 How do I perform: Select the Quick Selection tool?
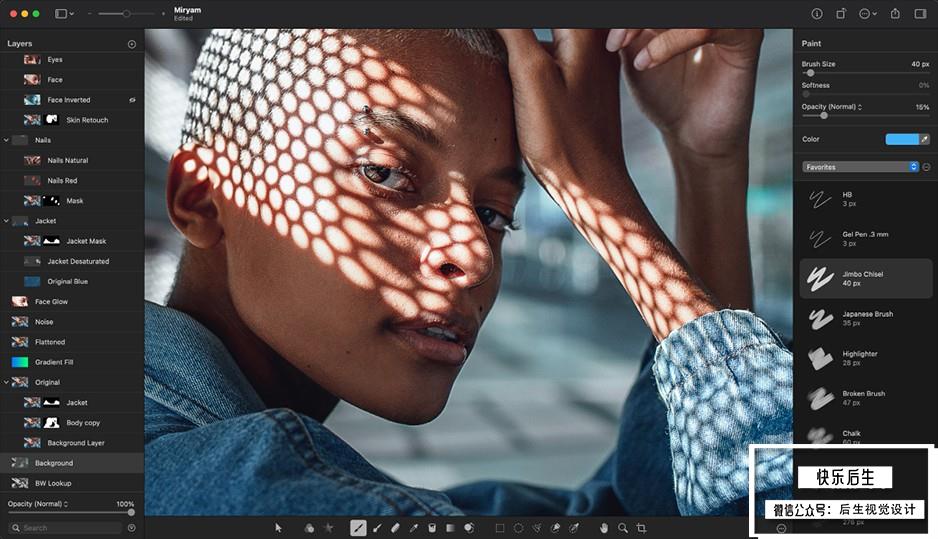(x=555, y=528)
